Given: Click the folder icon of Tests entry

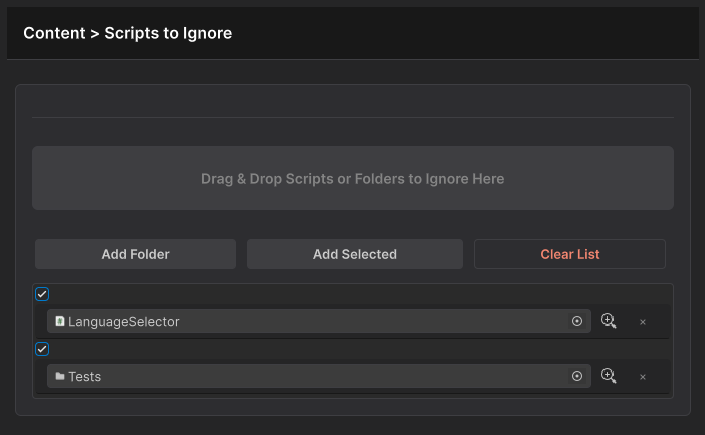Looking at the screenshot, I should (x=60, y=376).
